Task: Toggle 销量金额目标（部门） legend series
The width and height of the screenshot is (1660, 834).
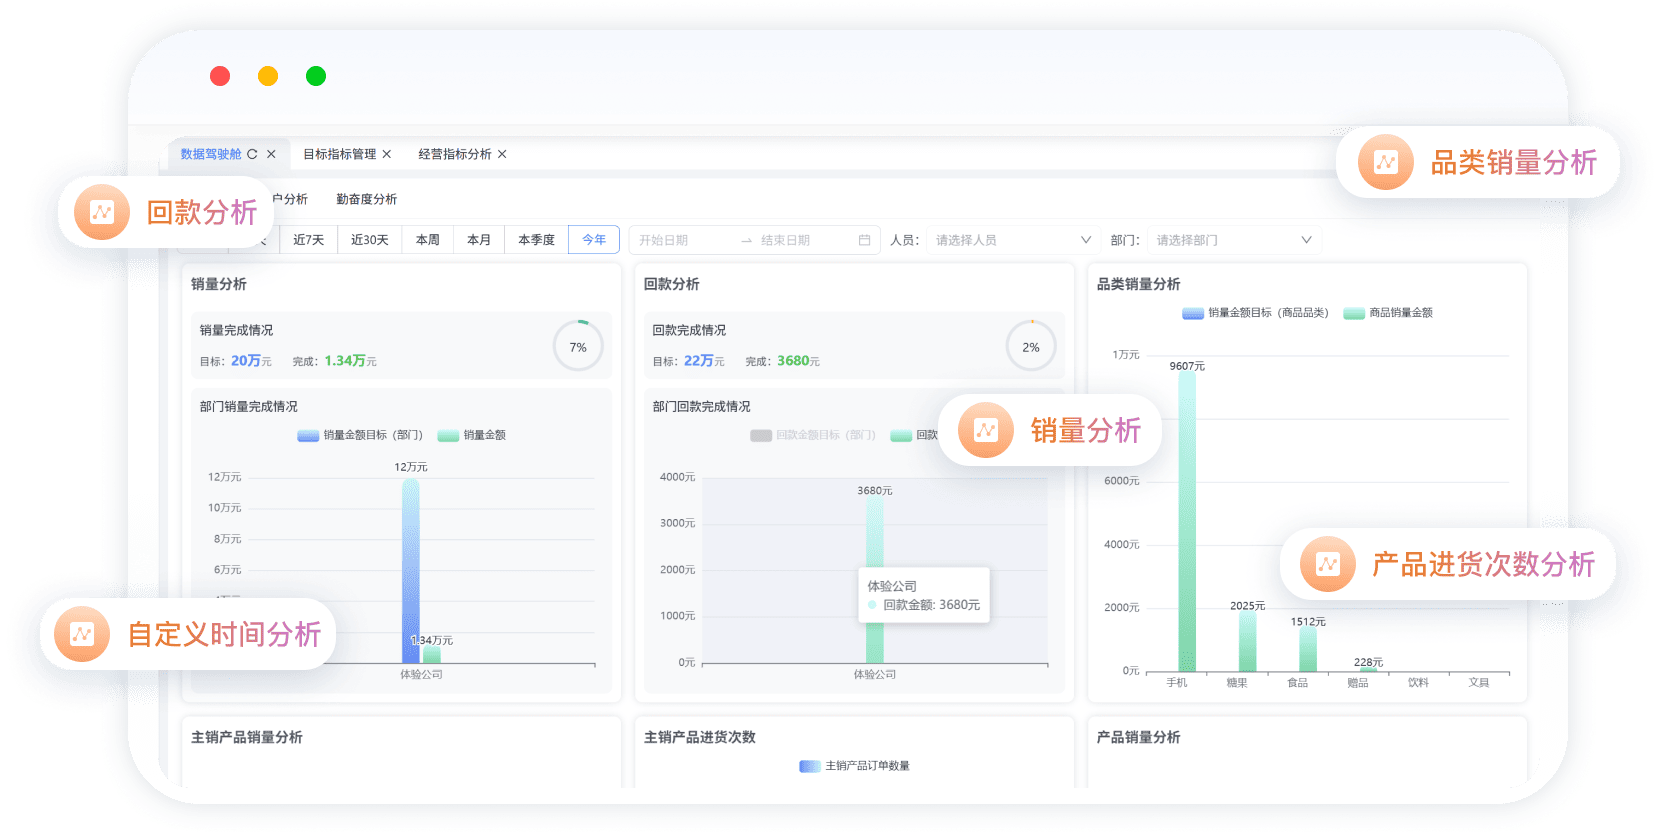Action: point(360,435)
